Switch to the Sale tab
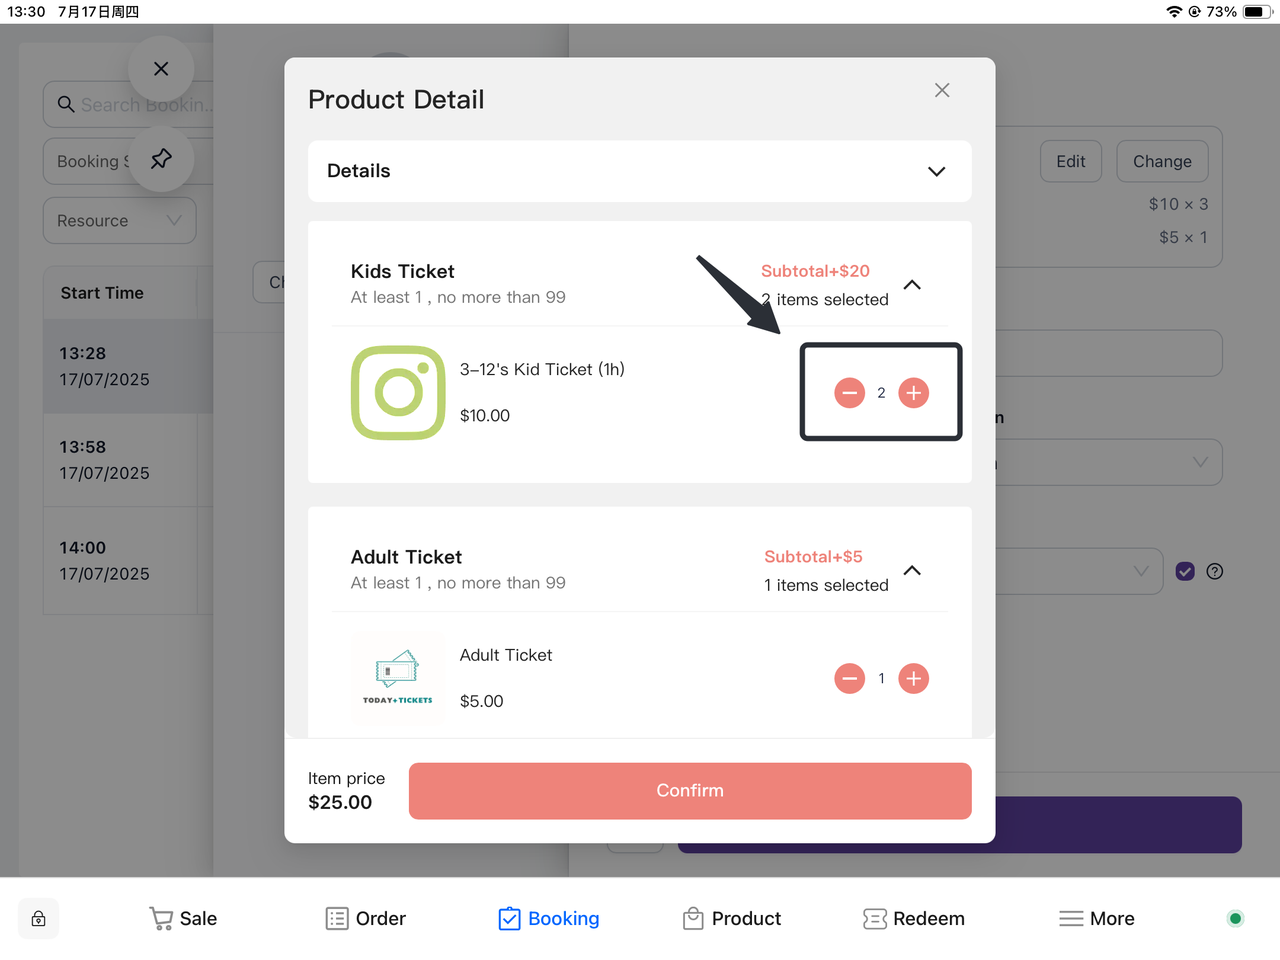Screen dimensions: 1280x960 click(x=183, y=919)
